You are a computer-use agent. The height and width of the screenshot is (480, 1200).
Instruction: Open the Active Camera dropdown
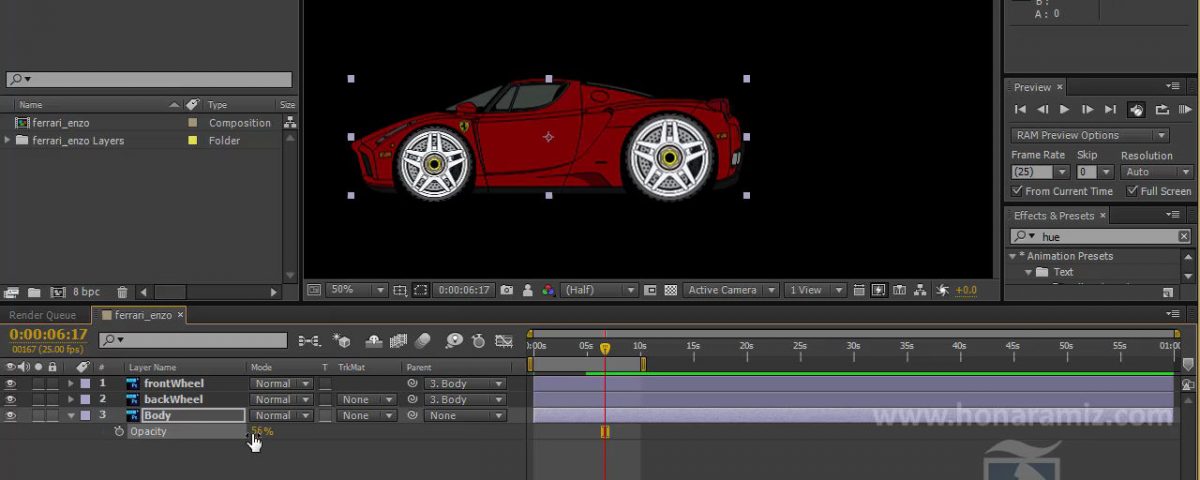tap(732, 290)
